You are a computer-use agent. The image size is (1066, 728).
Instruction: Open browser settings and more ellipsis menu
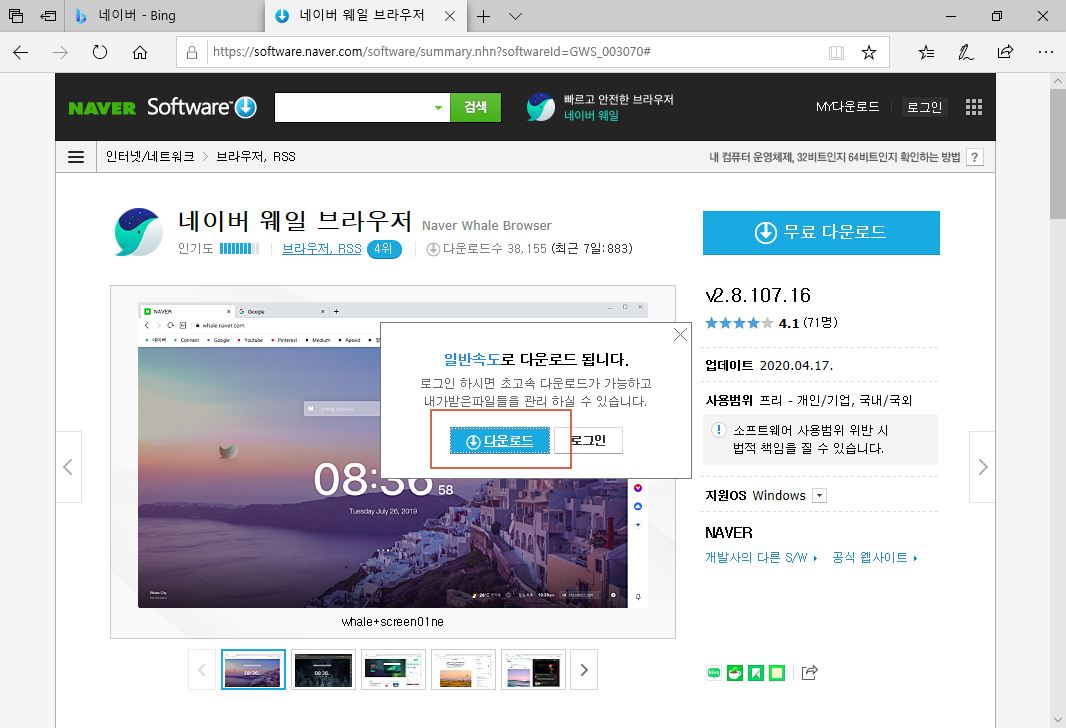1046,52
